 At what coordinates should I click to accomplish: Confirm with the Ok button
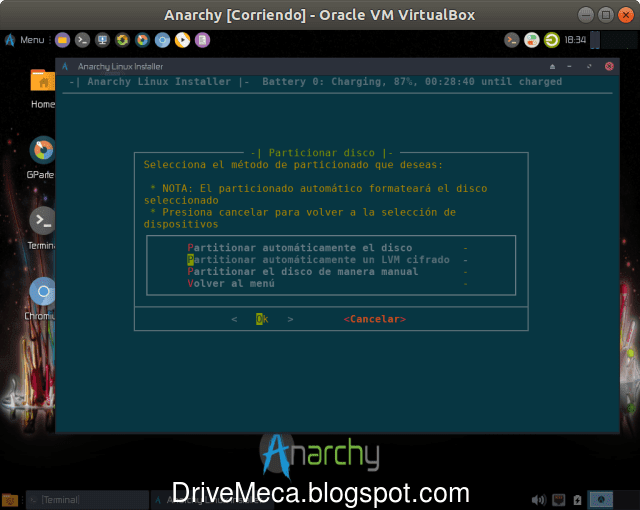pos(262,319)
